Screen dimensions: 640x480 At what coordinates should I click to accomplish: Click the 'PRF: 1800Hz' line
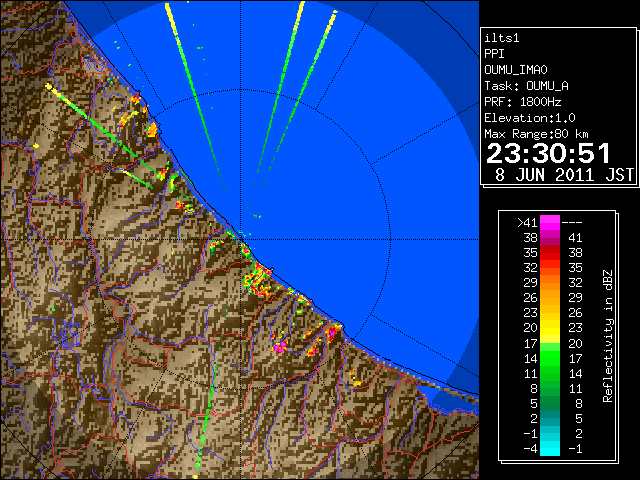pyautogui.click(x=523, y=102)
